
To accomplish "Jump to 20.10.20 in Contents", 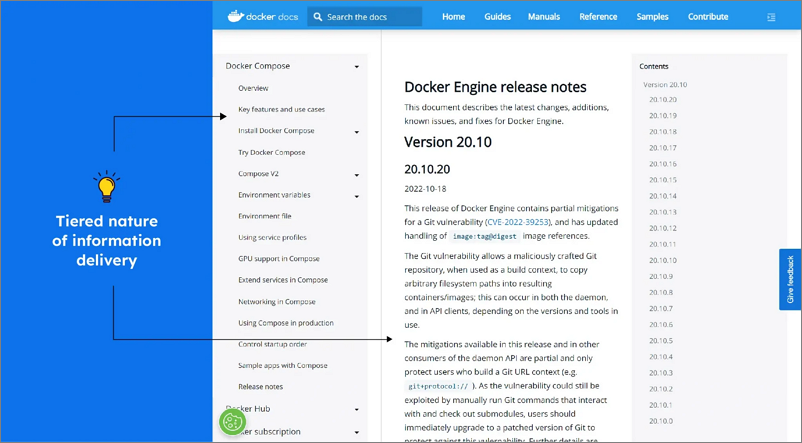I will point(663,100).
